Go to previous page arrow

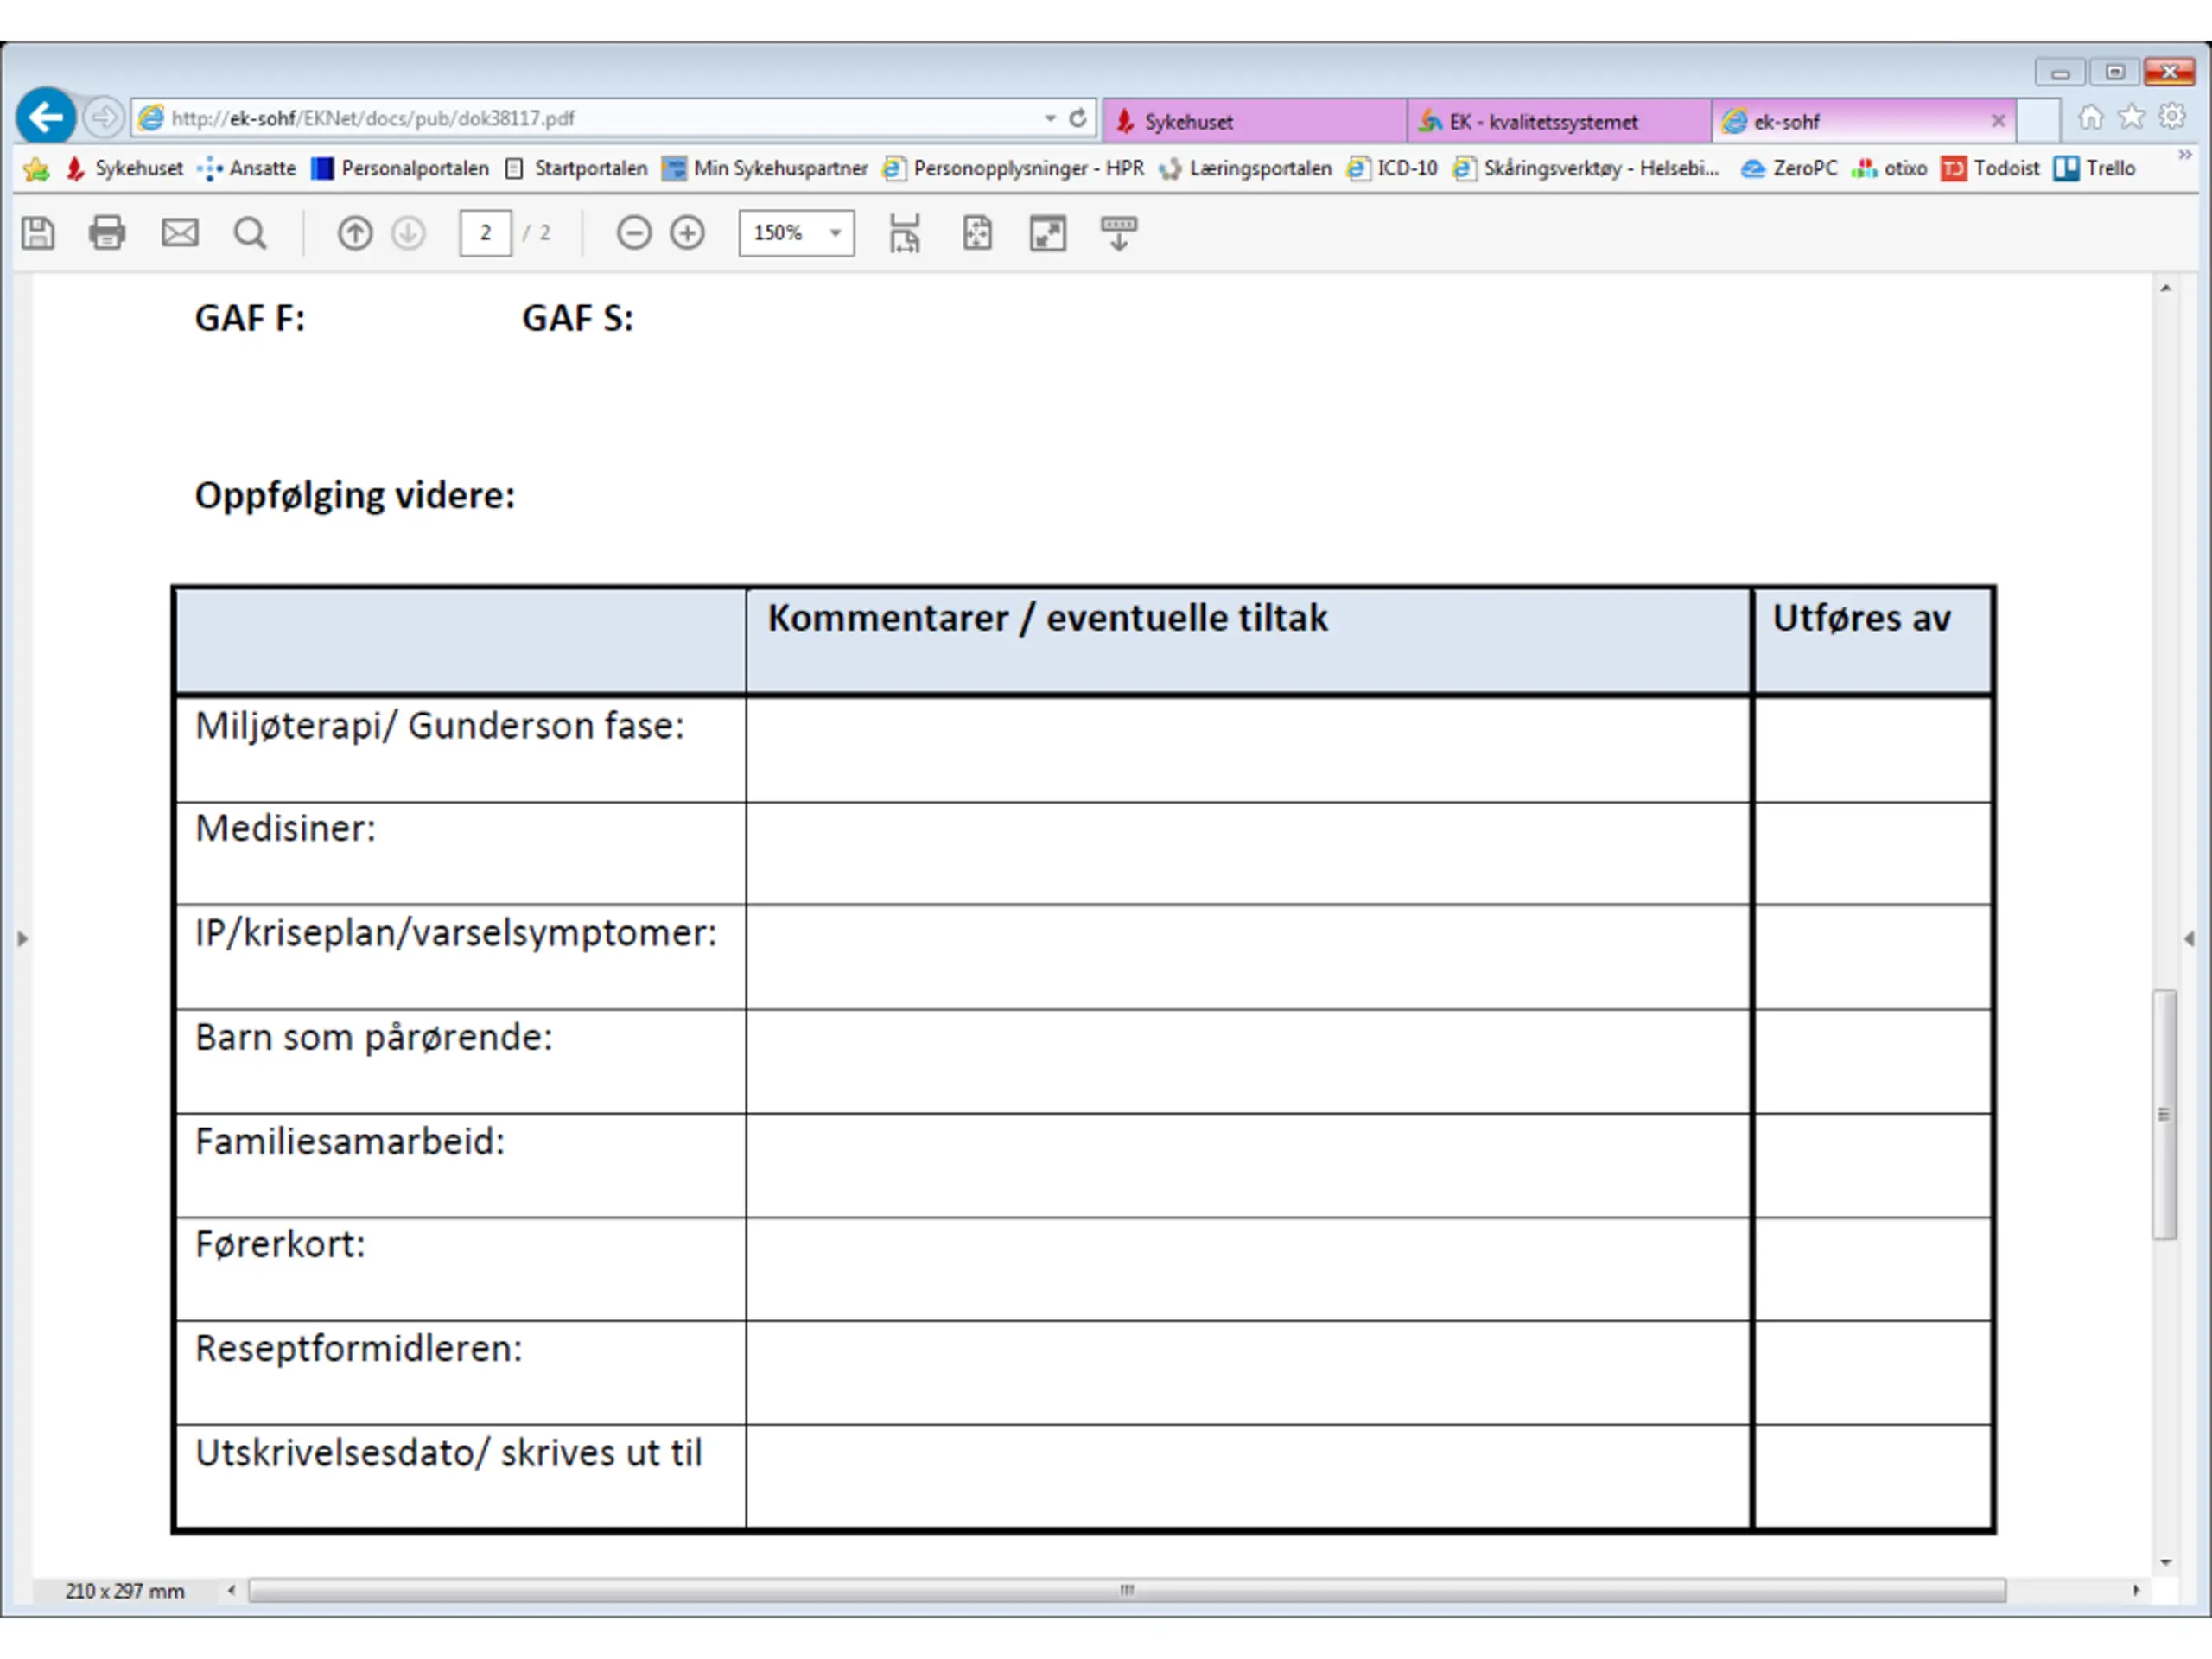click(x=355, y=233)
